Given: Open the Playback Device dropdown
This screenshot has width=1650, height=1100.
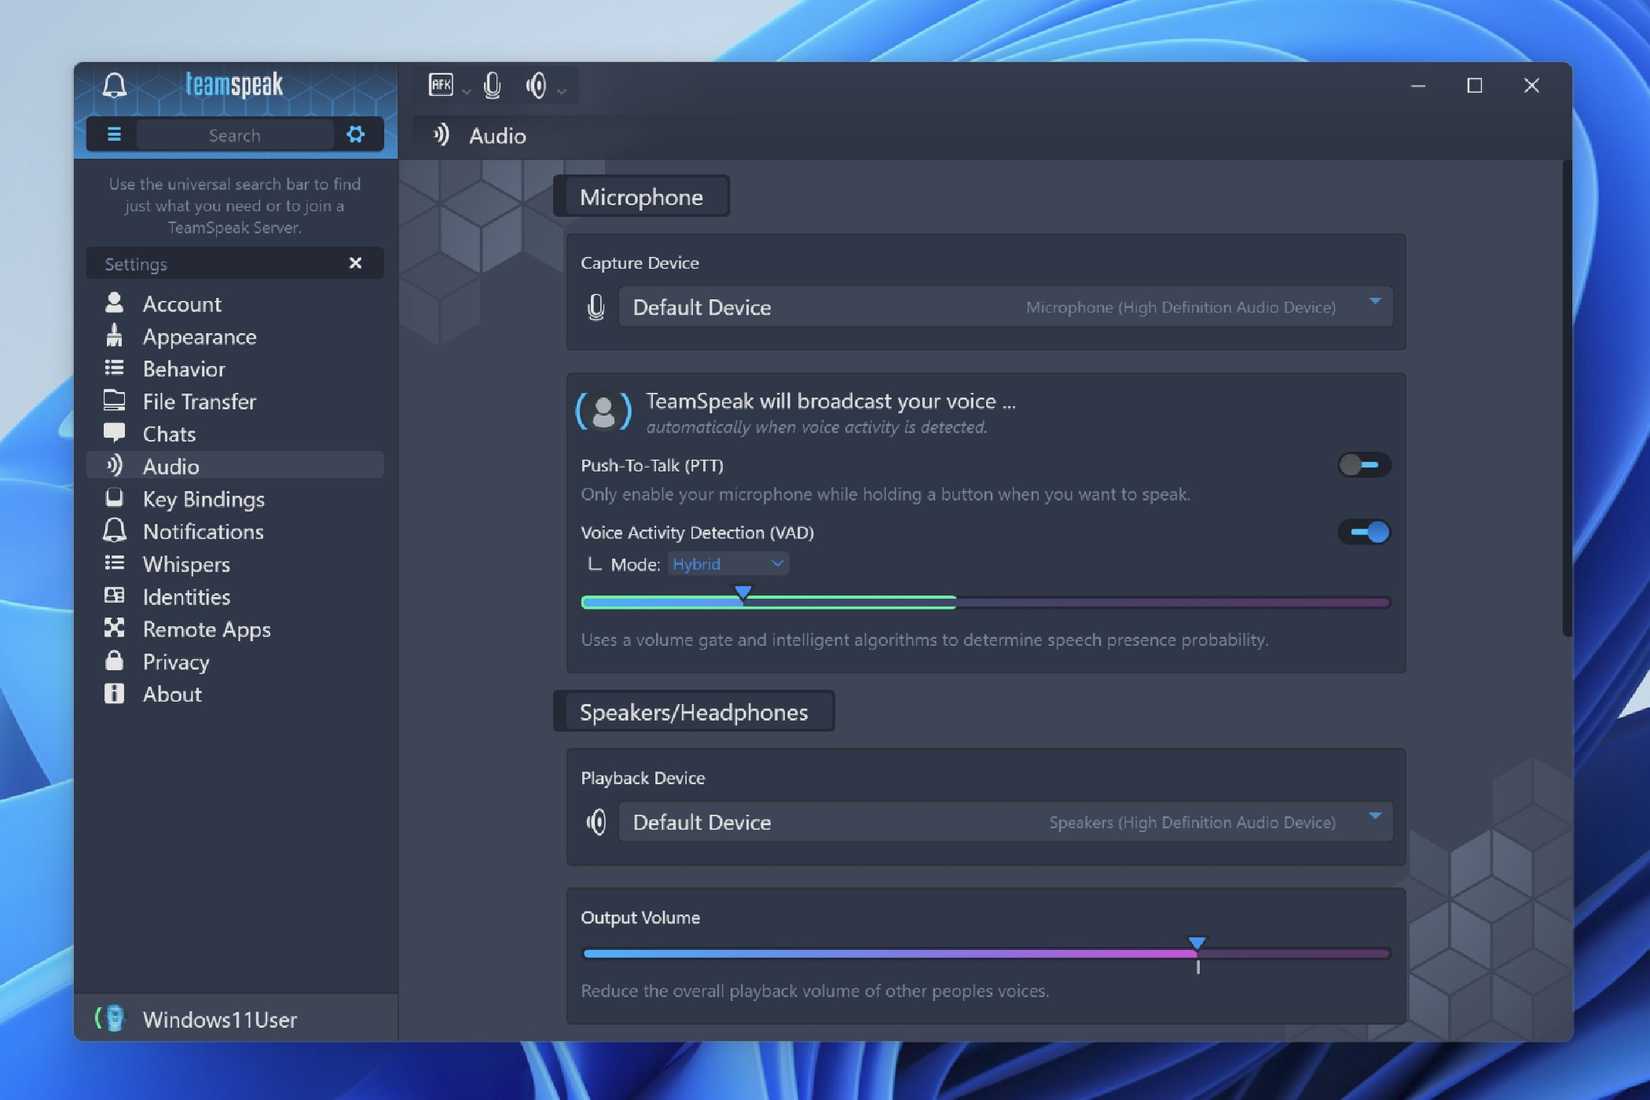Looking at the screenshot, I should click(1377, 822).
